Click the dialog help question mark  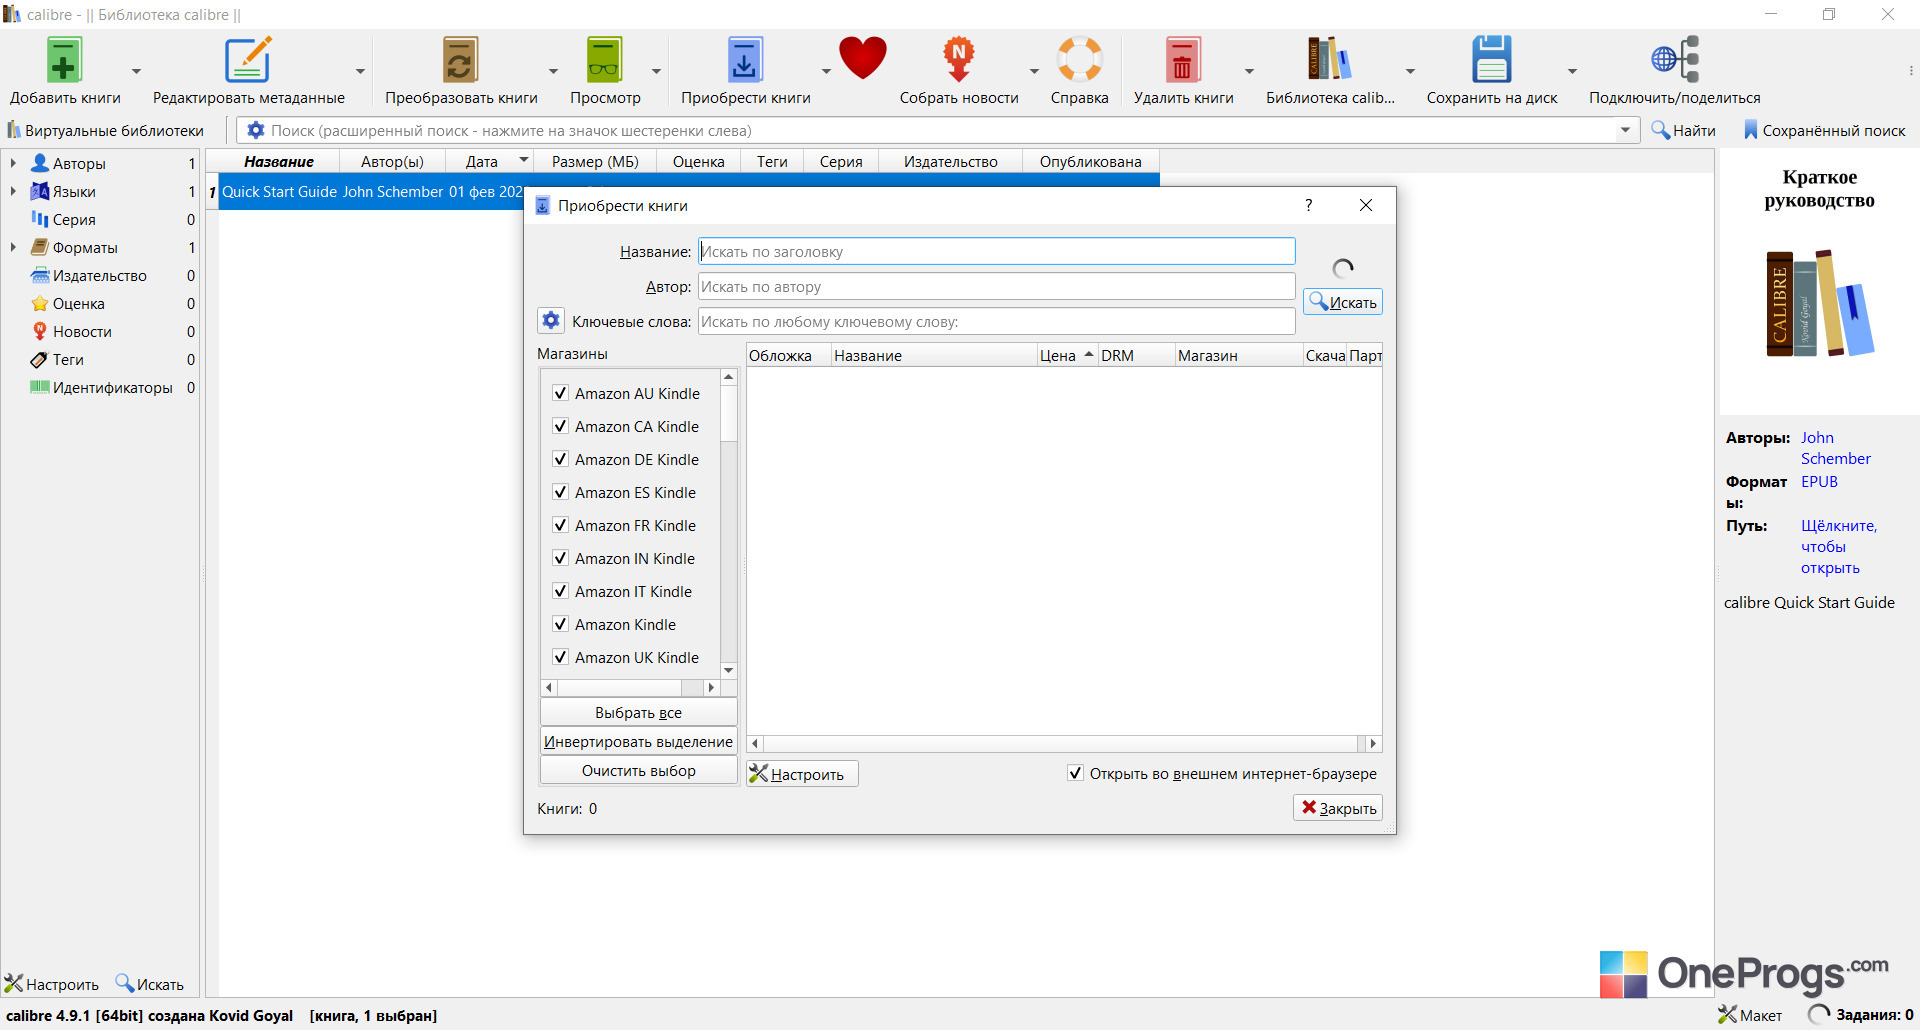[x=1308, y=205]
